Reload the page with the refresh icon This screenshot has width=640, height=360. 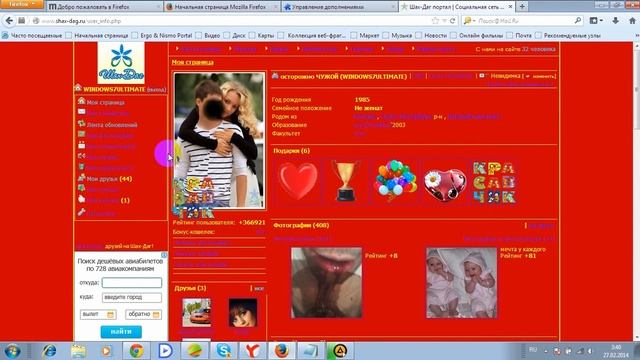[x=452, y=21]
